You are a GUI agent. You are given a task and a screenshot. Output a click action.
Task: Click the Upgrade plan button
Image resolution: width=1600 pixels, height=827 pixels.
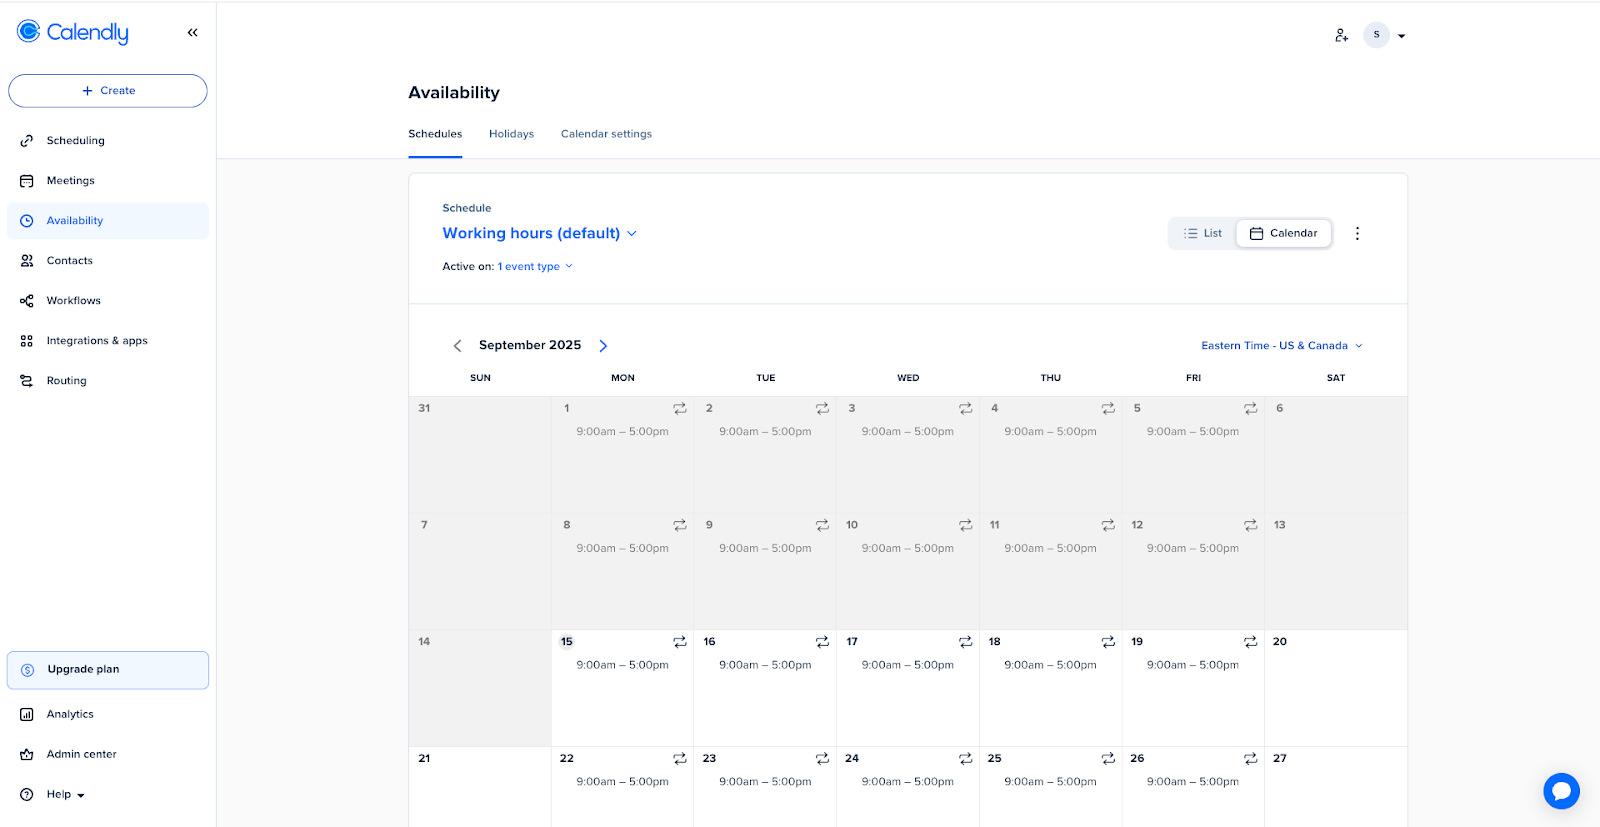tap(108, 670)
